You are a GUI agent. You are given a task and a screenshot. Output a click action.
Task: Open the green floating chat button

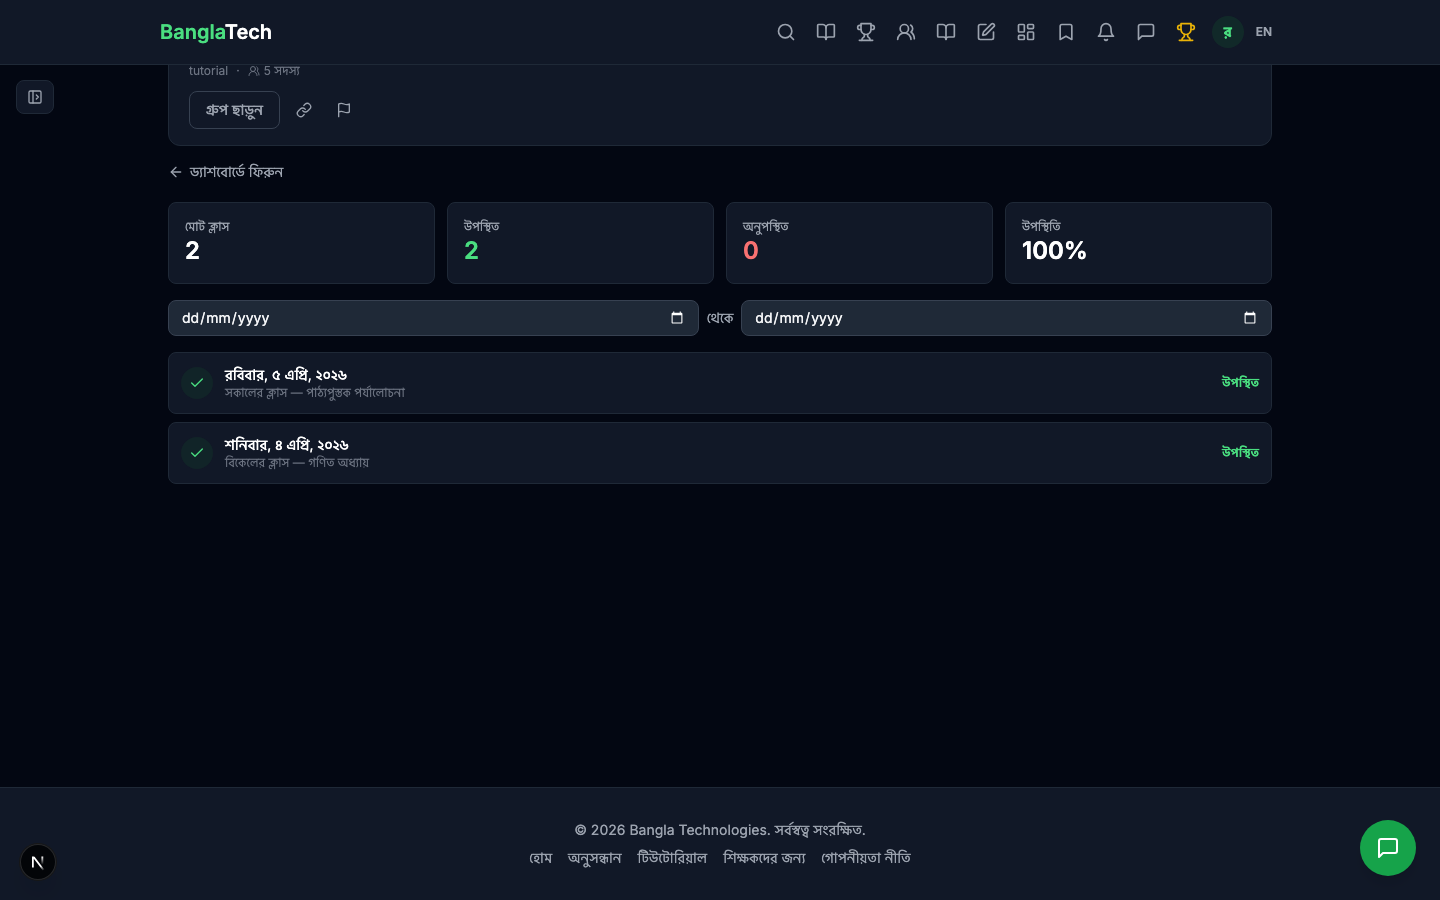point(1388,848)
